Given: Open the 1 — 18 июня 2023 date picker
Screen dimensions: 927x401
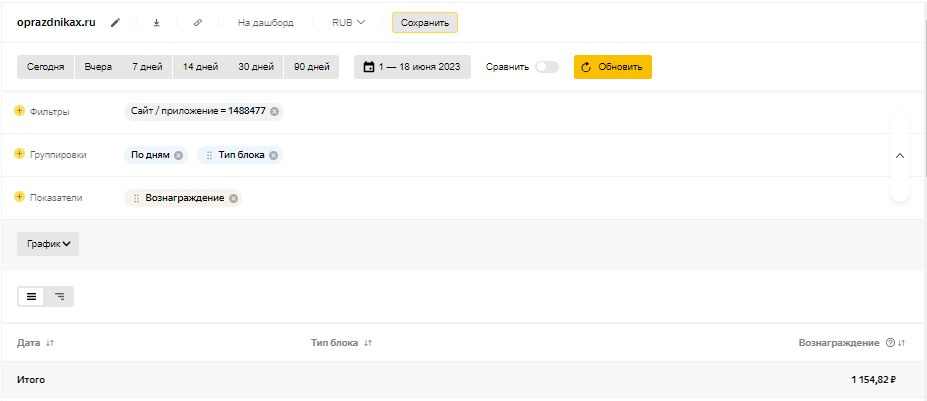Looking at the screenshot, I should [x=412, y=67].
